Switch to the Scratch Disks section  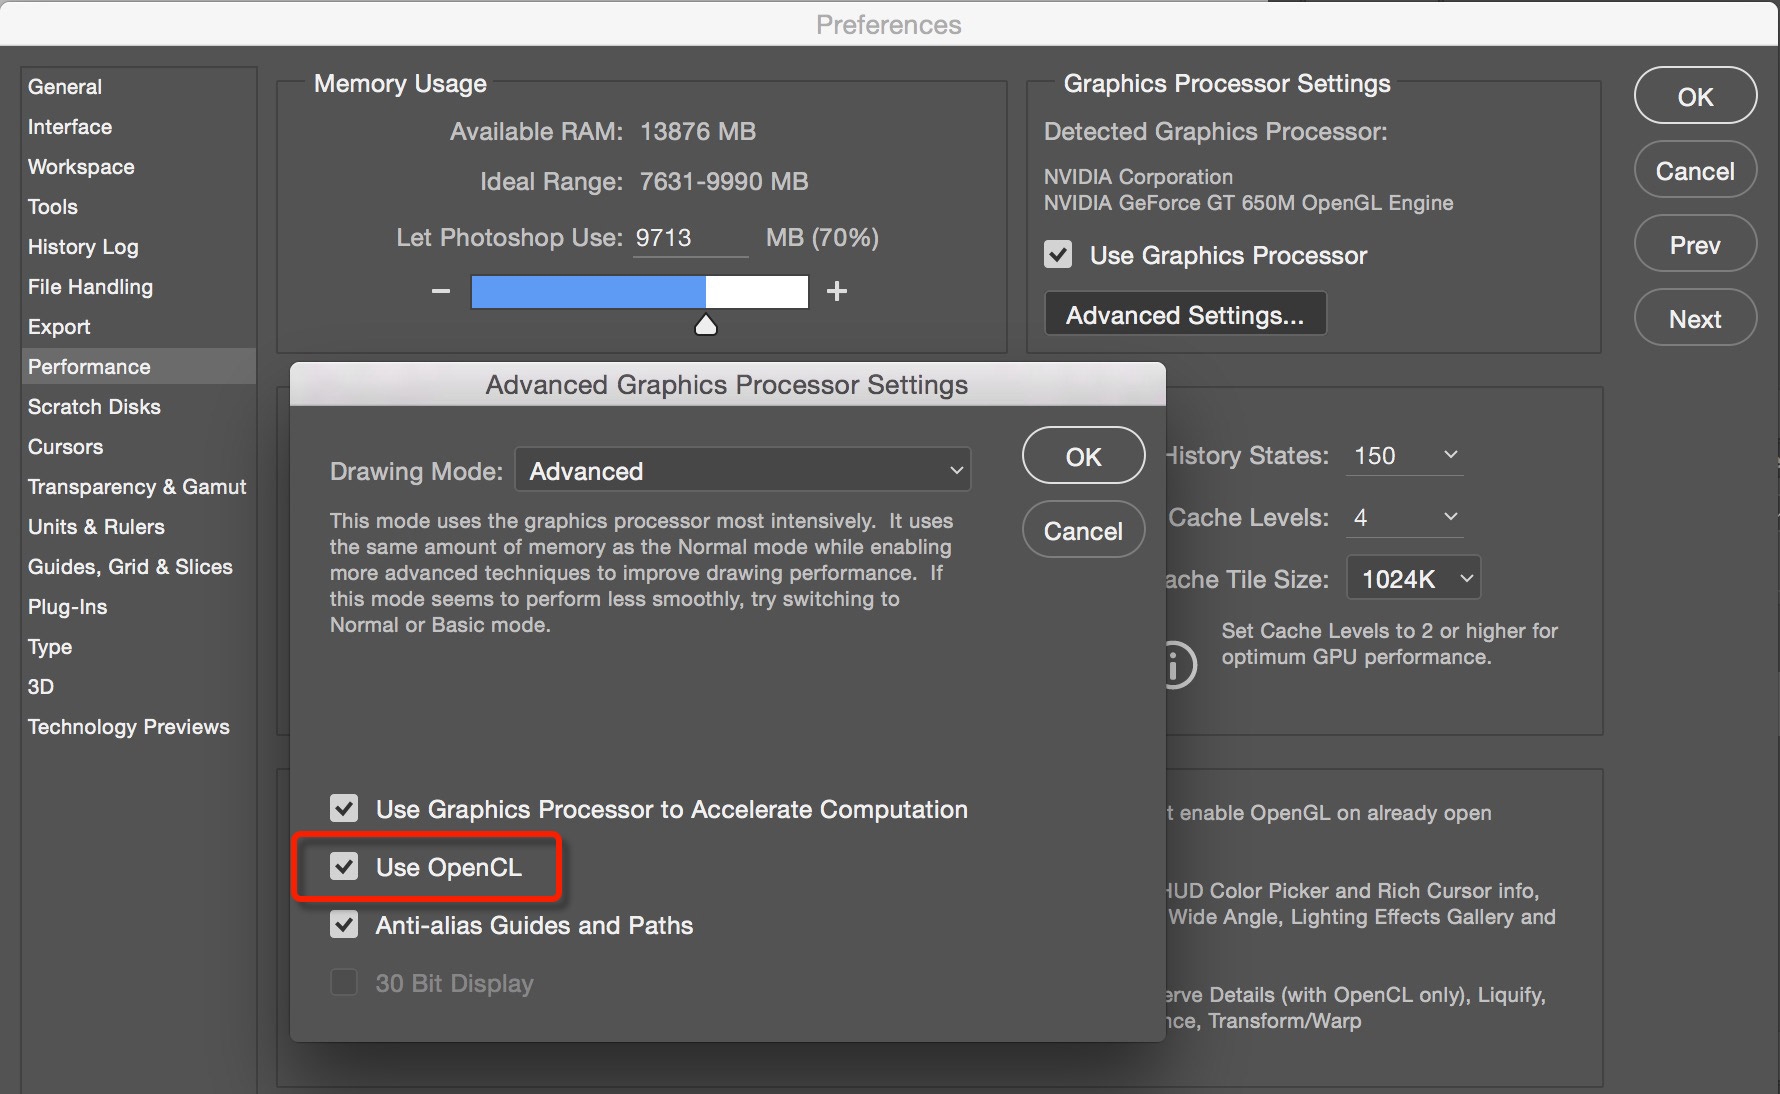pyautogui.click(x=94, y=406)
